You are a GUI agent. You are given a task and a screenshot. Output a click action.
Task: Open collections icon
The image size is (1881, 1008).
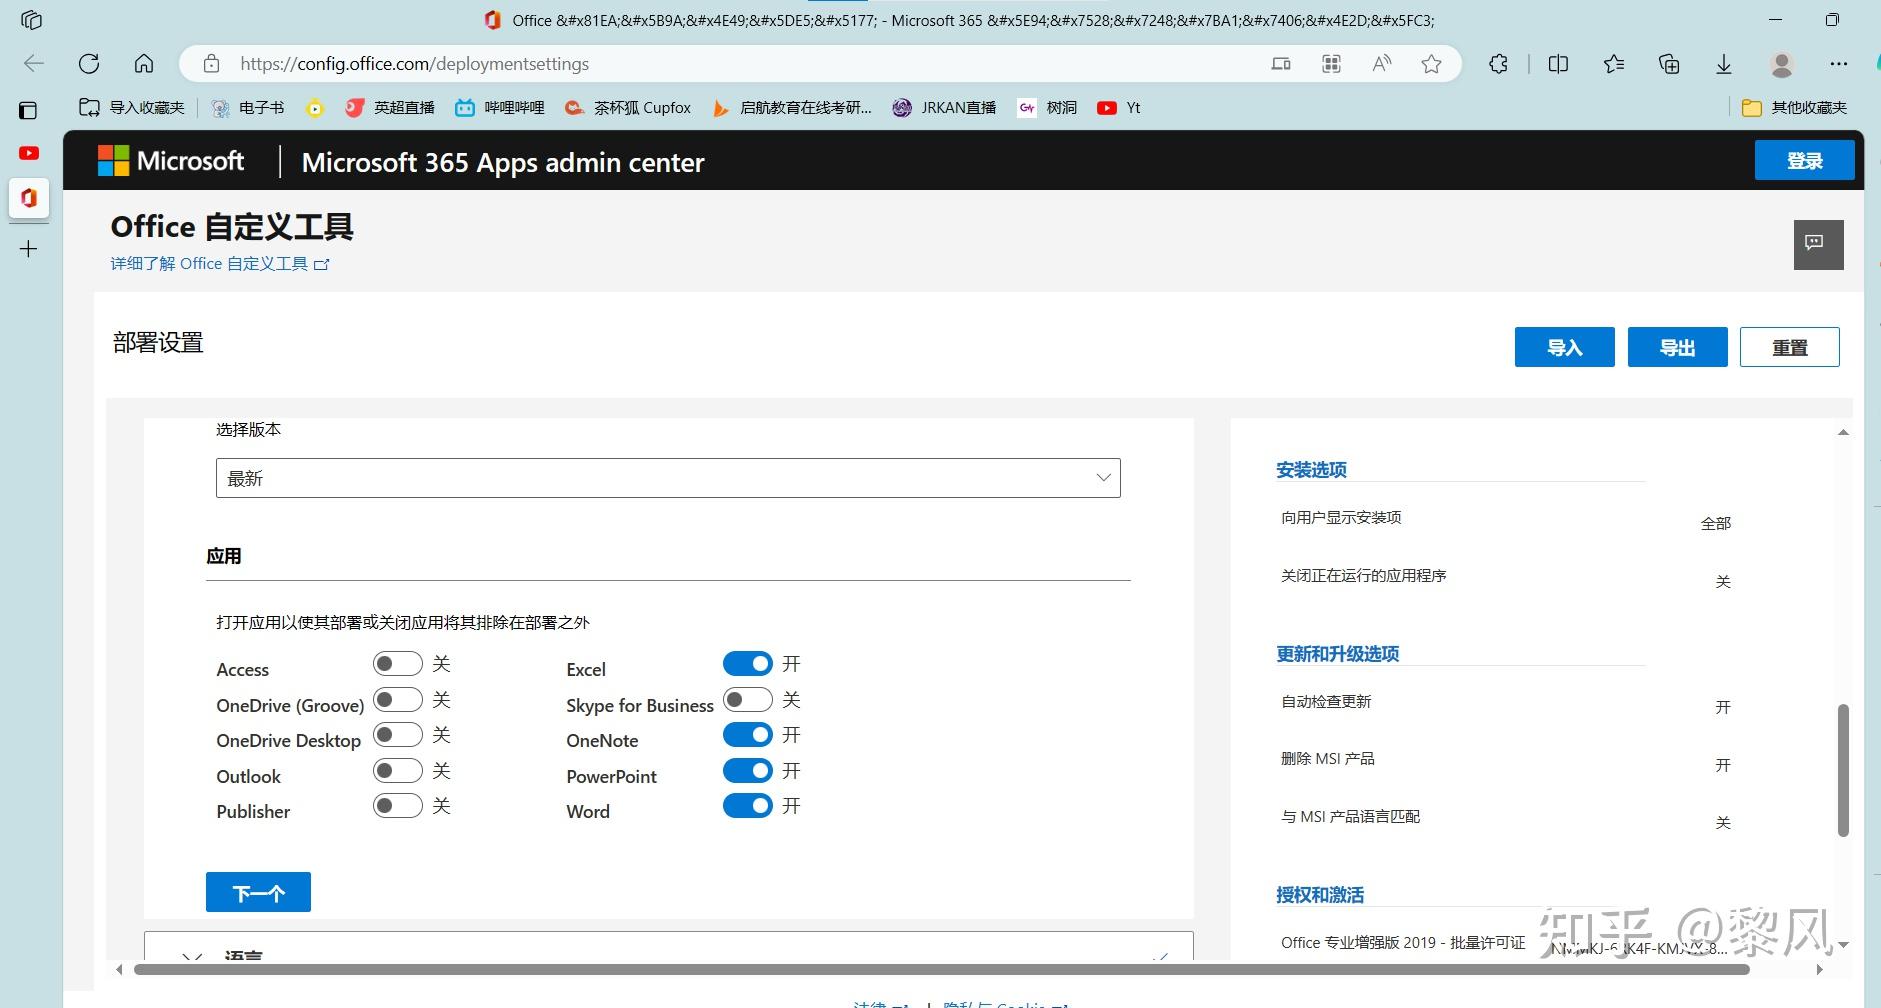1669,64
